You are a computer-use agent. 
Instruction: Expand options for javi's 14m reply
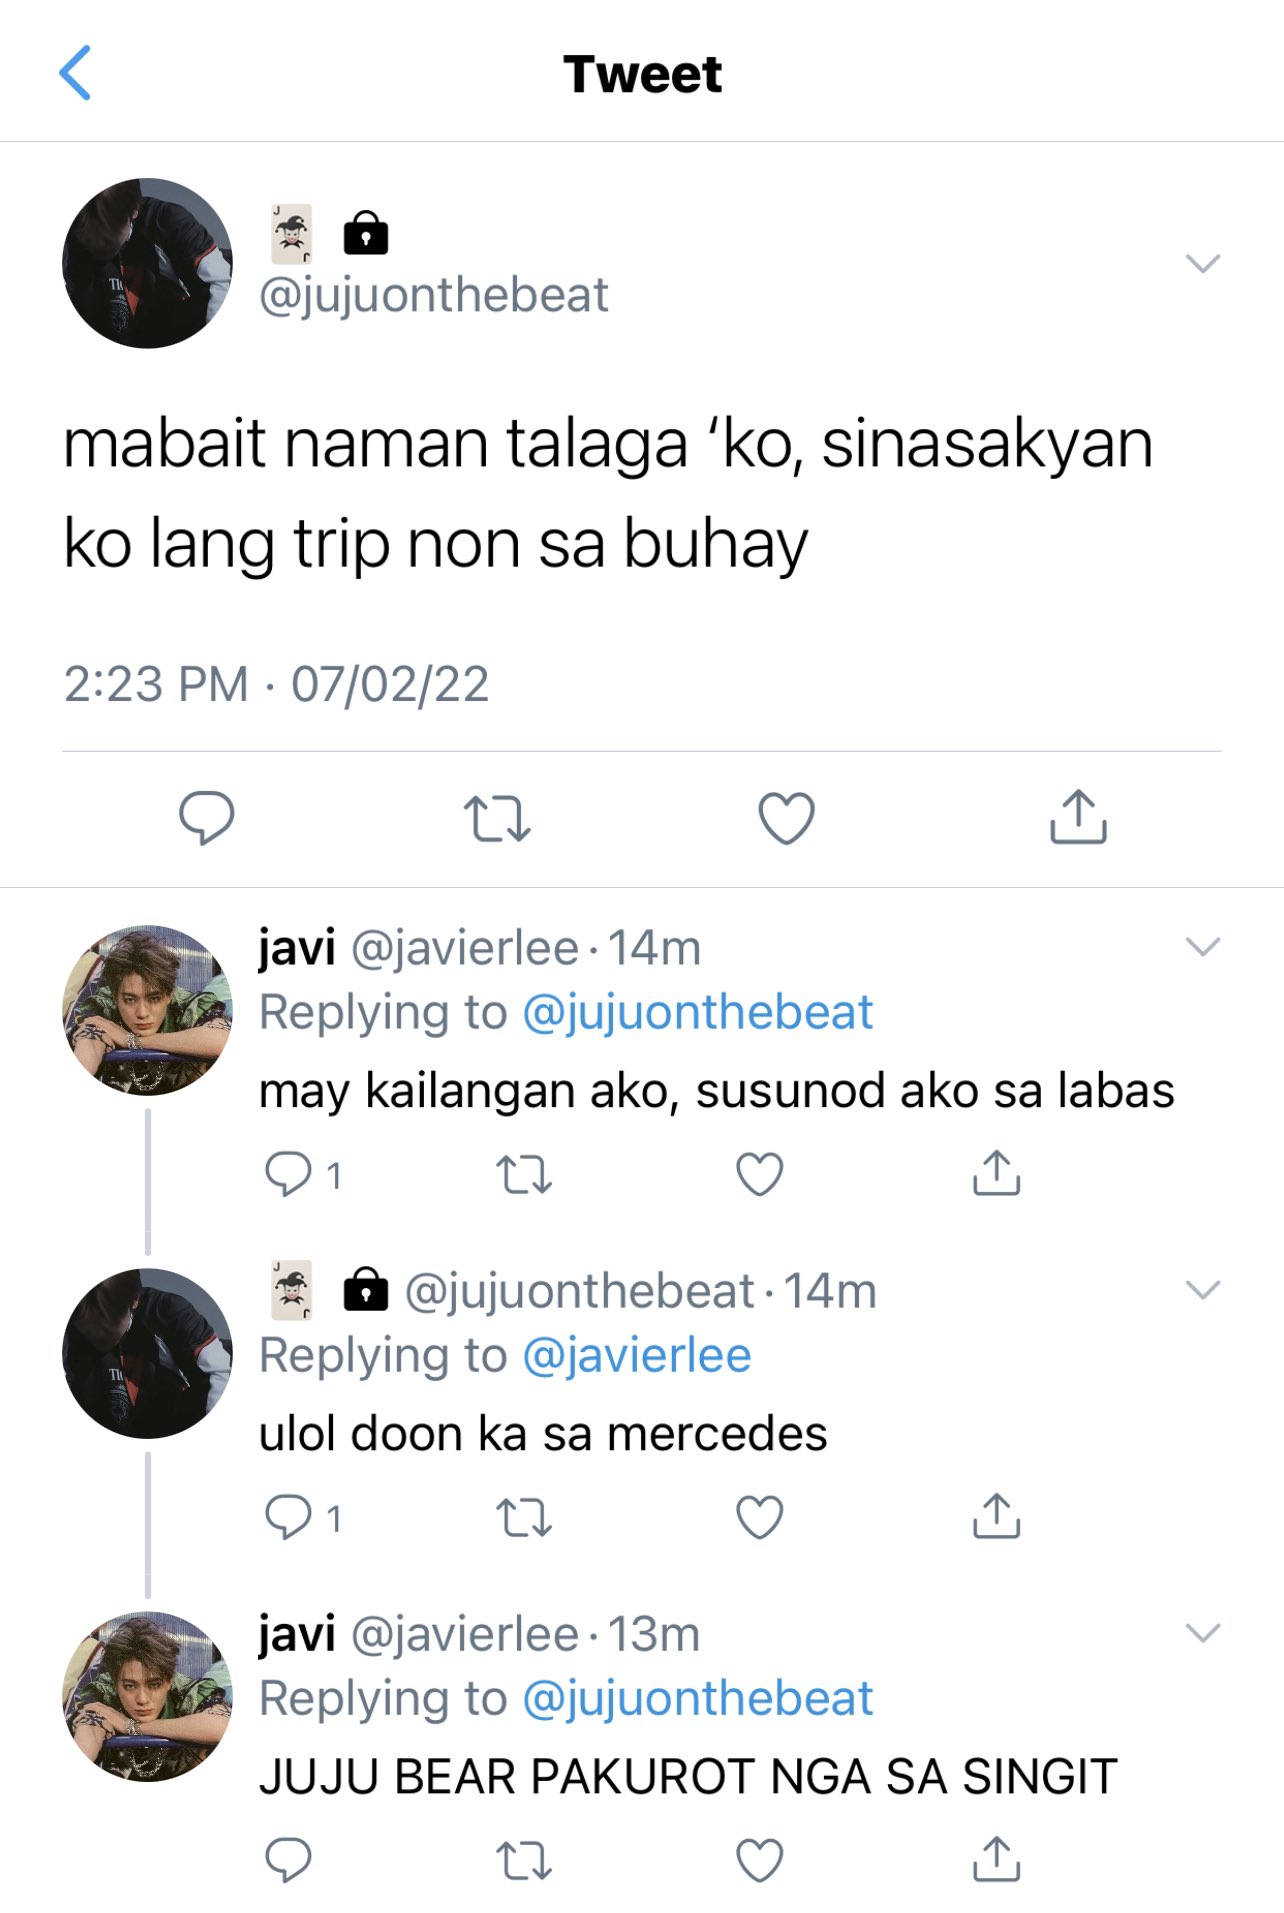[x=1202, y=946]
